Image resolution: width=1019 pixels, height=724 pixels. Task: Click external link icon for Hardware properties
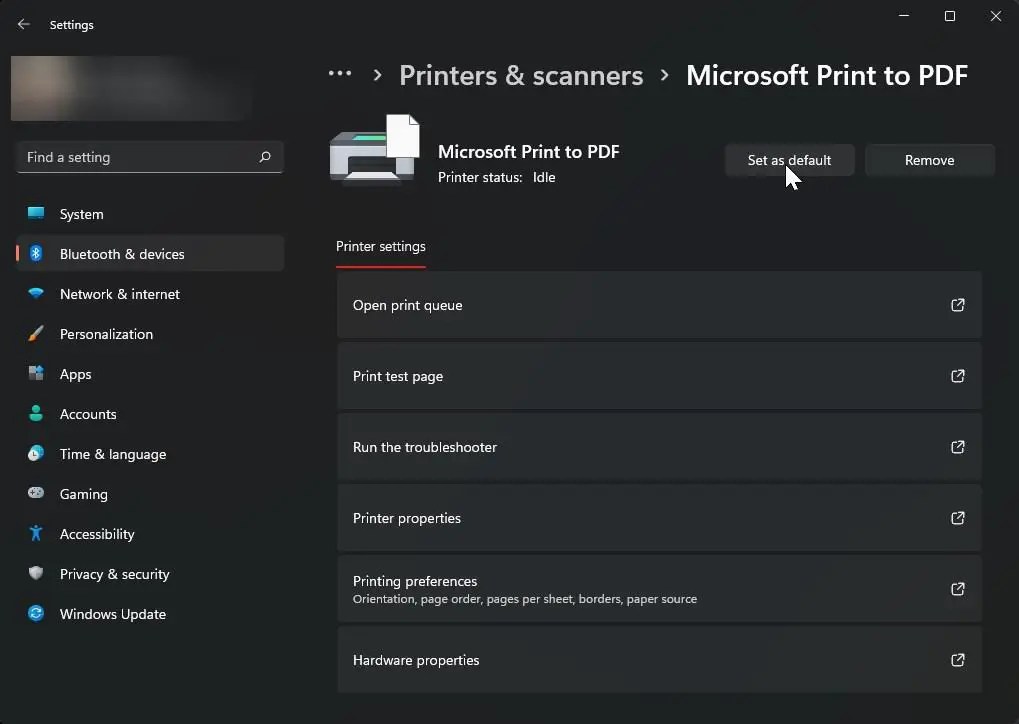pyautogui.click(x=957, y=660)
